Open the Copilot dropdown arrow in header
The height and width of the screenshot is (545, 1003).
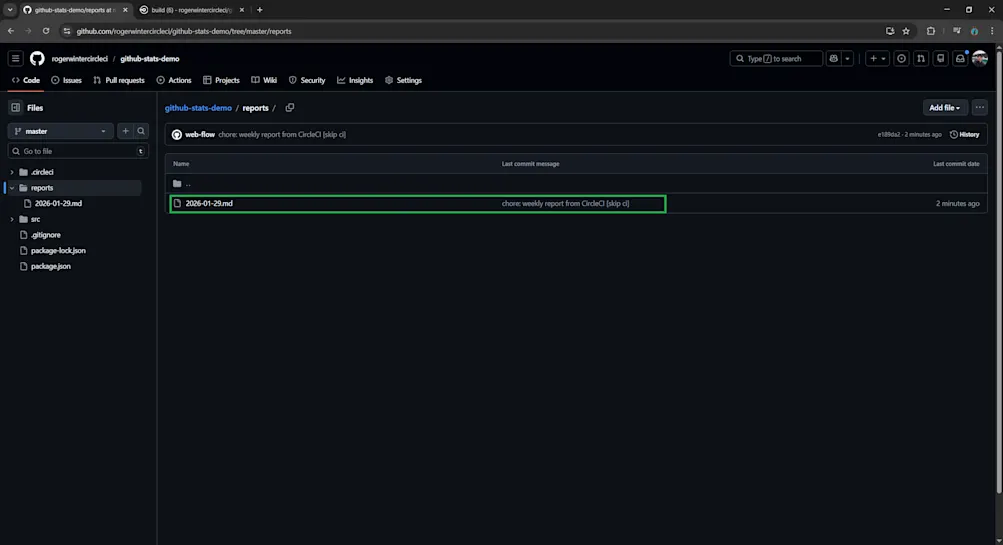(848, 58)
